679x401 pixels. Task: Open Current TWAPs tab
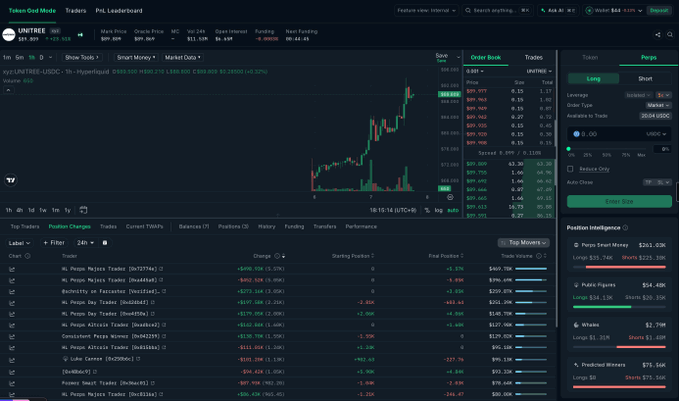click(144, 226)
